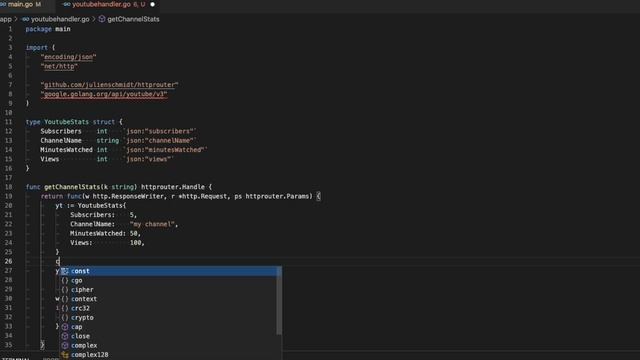Click the yt := YoutubeStats{ line
This screenshot has height=360, width=640.
click(x=91, y=206)
